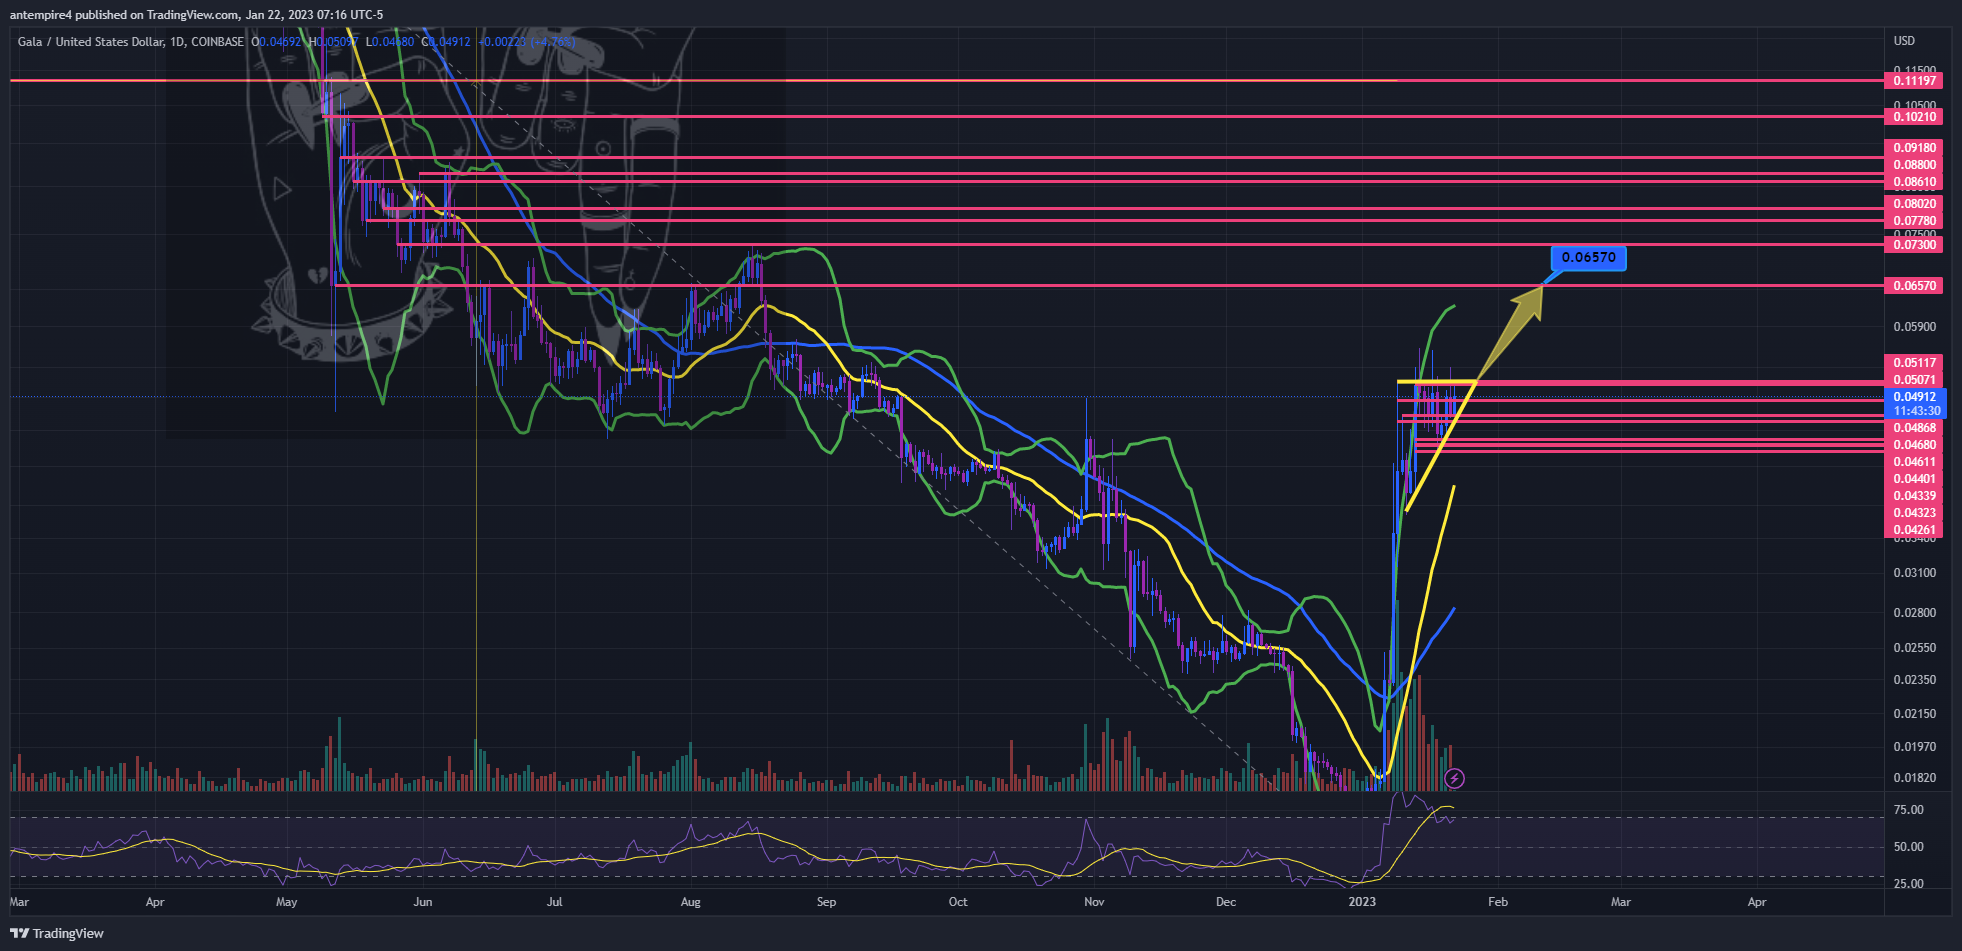The image size is (1962, 951).
Task: Click the pink 0.04680 axis price label
Action: pyautogui.click(x=1914, y=445)
